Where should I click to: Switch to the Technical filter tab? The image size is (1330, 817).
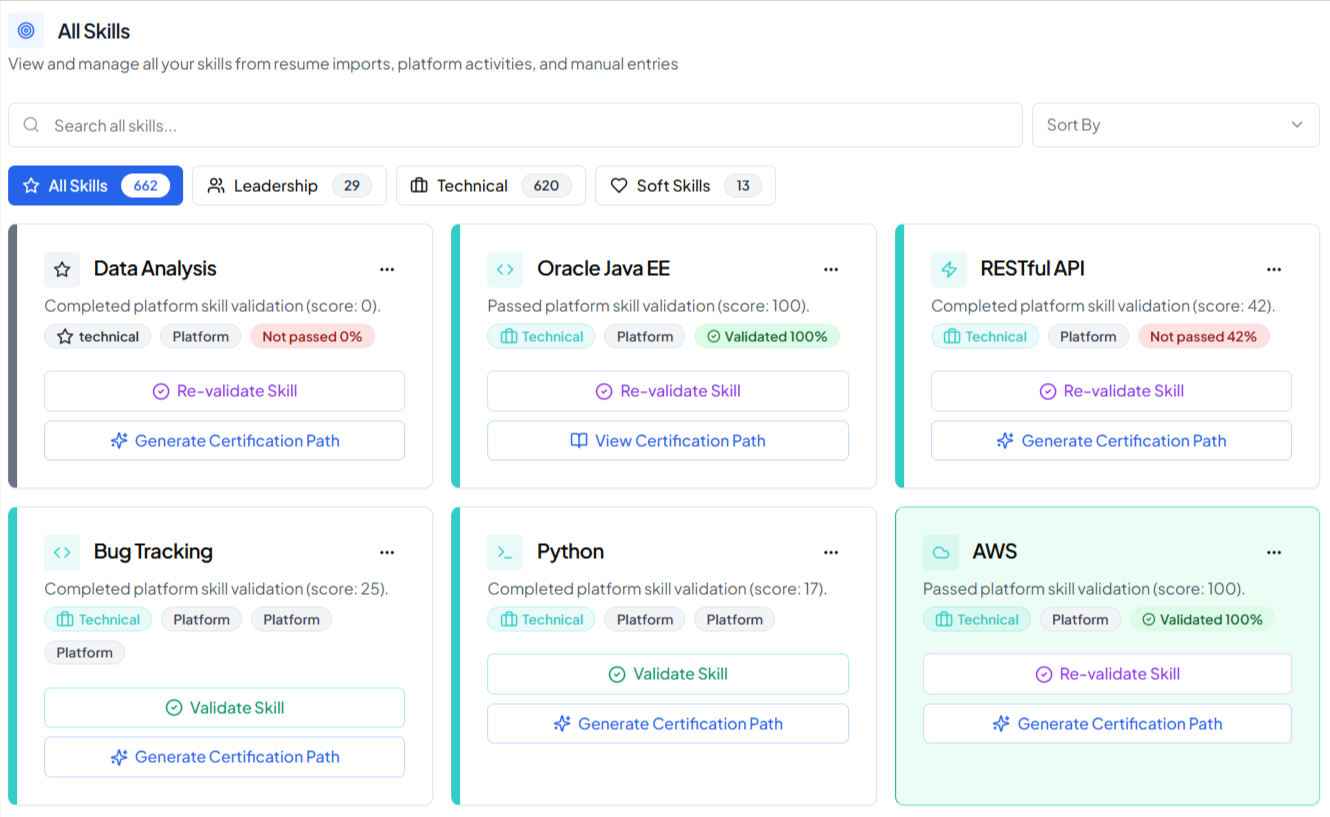[x=491, y=186]
